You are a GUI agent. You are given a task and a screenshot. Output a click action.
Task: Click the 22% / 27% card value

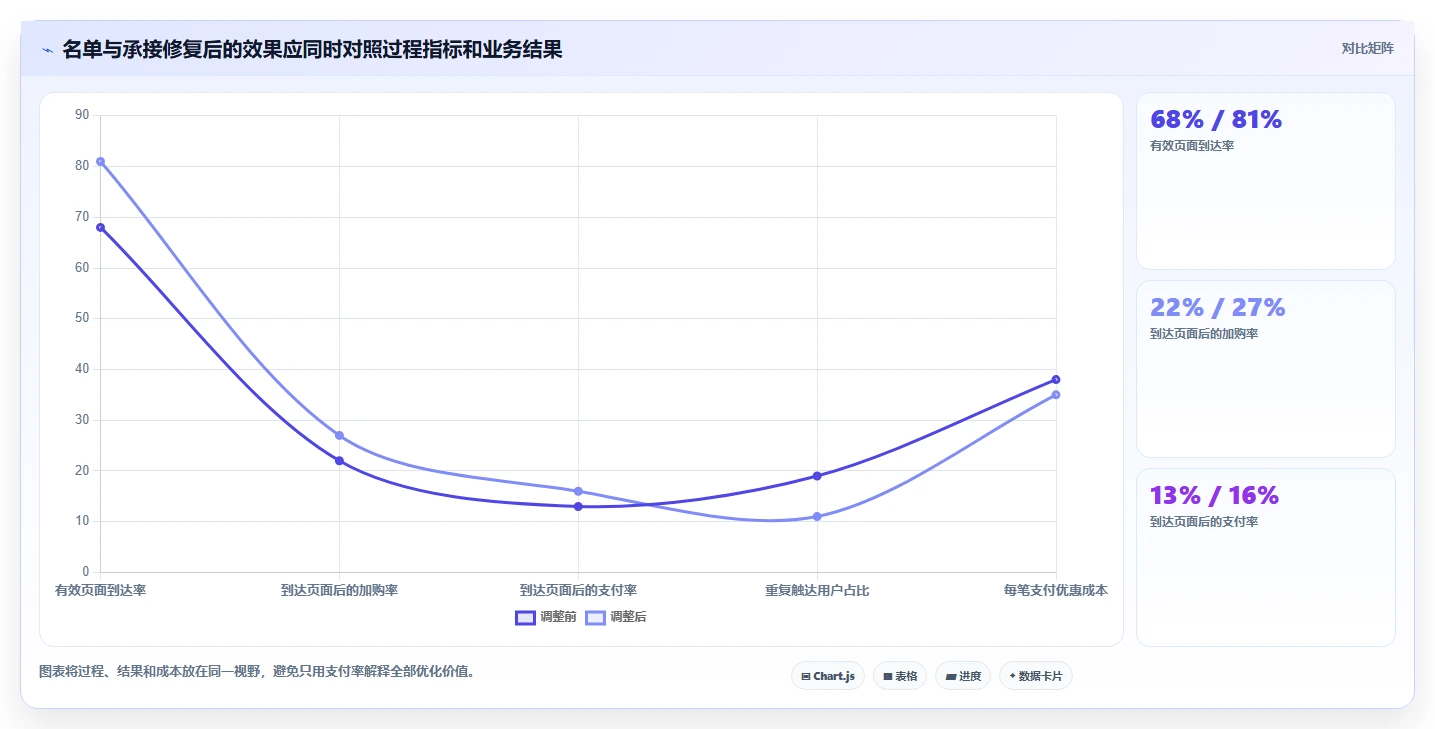pyautogui.click(x=1218, y=307)
